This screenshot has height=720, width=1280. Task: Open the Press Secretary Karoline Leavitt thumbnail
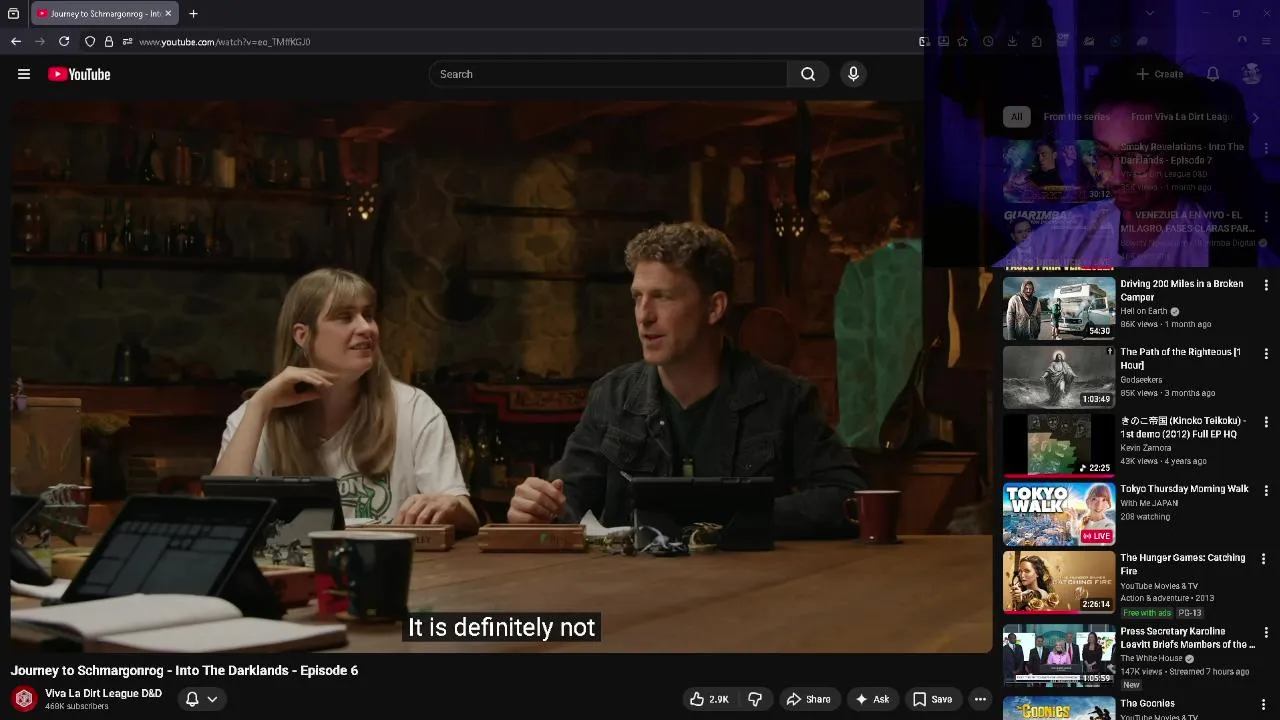click(1059, 656)
